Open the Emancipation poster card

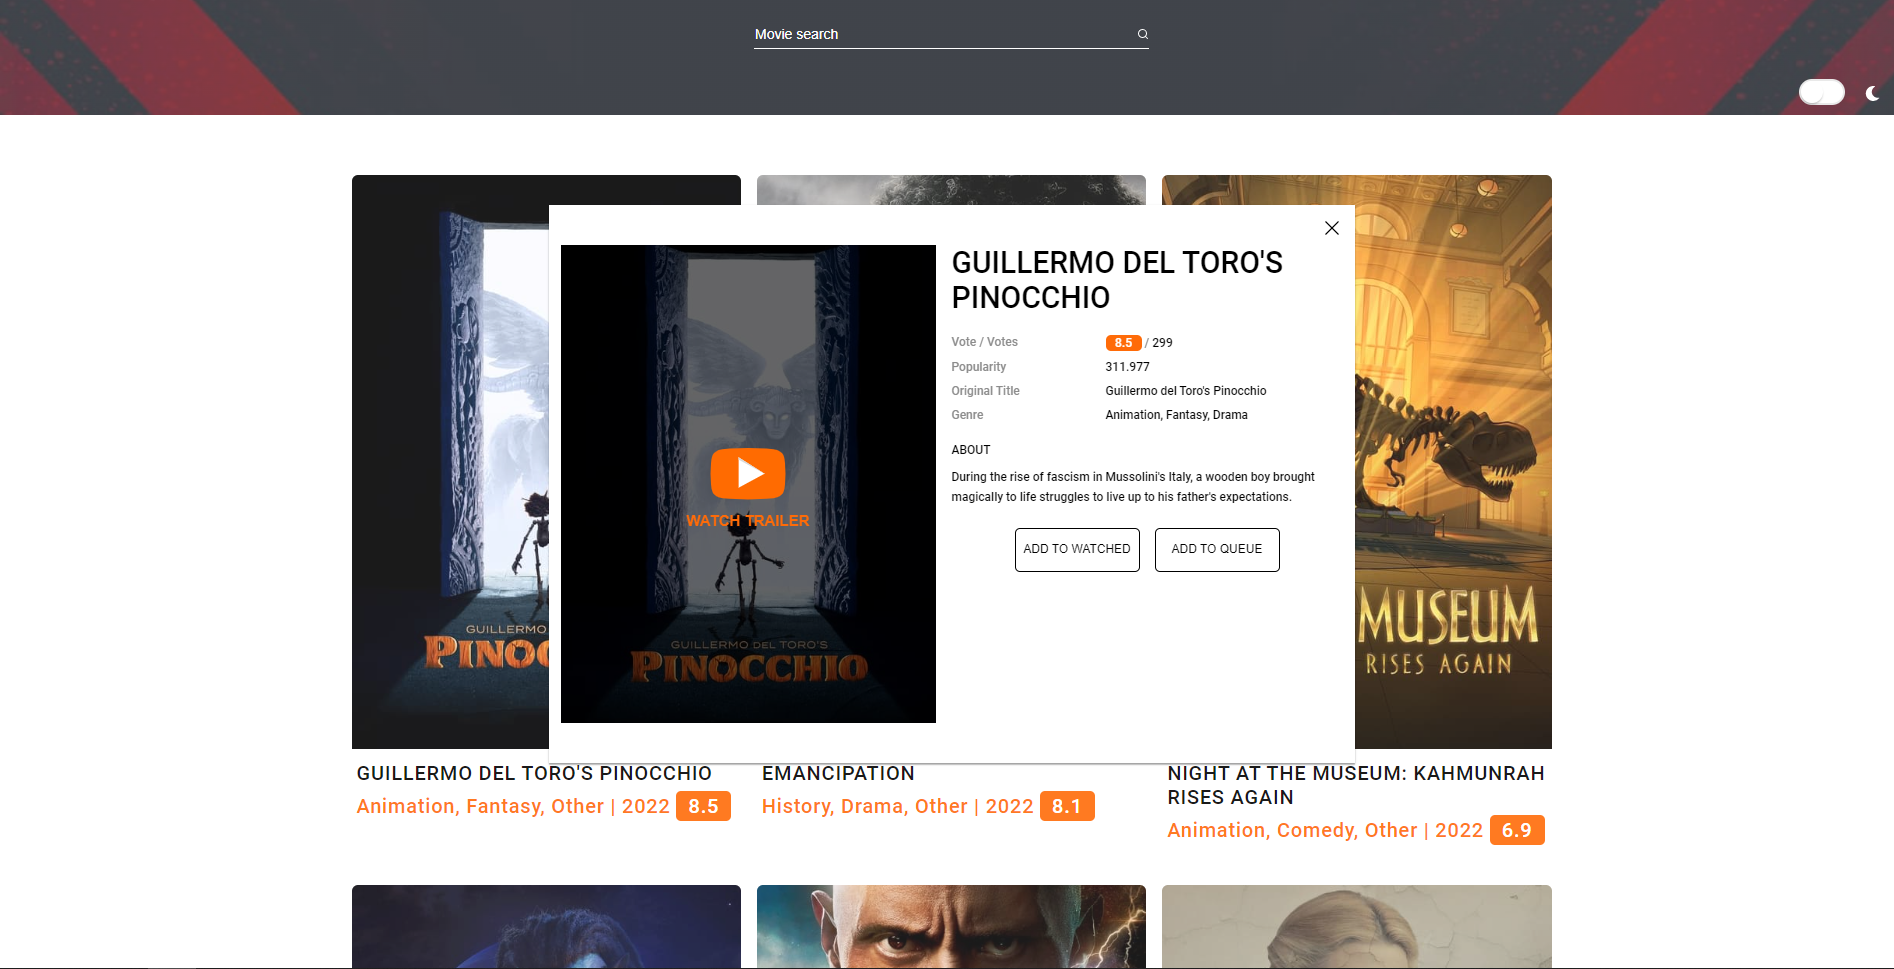951,190
